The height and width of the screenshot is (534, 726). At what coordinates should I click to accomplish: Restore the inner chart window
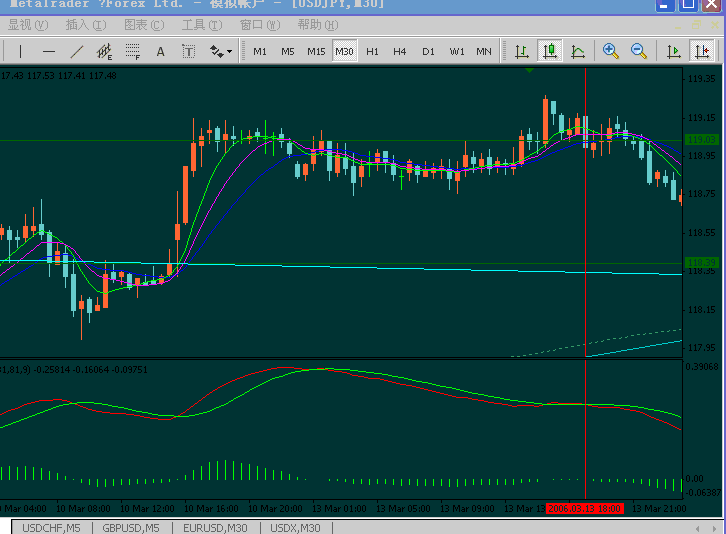pyautogui.click(x=696, y=25)
